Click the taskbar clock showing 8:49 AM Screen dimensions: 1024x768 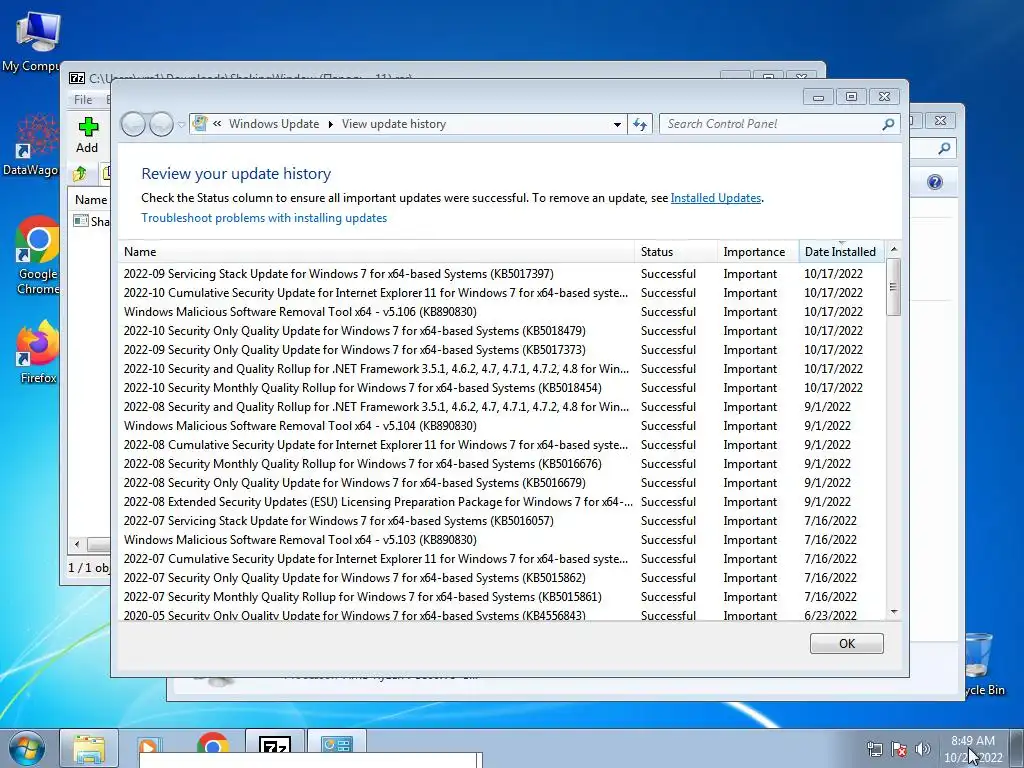click(x=973, y=749)
